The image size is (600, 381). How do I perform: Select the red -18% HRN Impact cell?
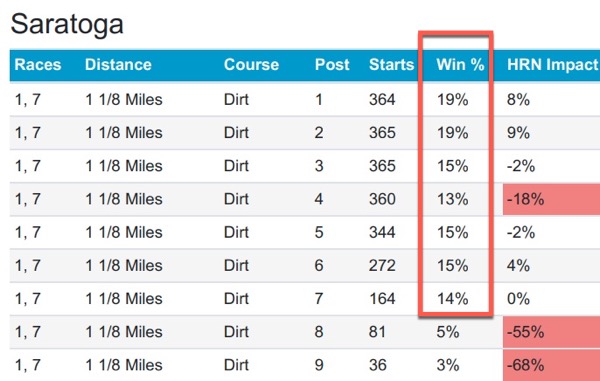551,199
